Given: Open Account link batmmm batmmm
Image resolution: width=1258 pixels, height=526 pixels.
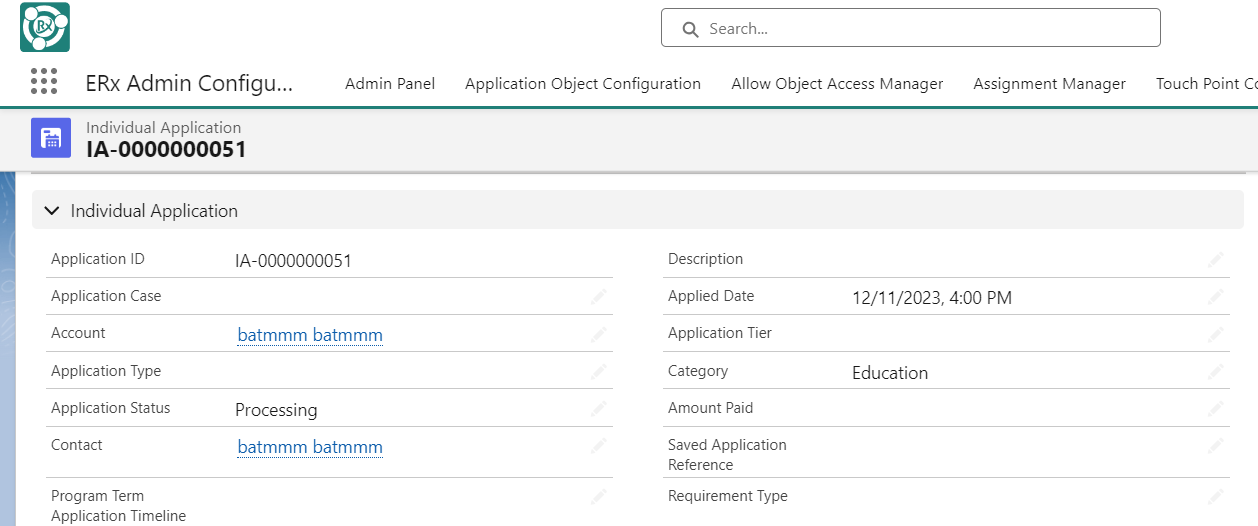Looking at the screenshot, I should (x=310, y=335).
